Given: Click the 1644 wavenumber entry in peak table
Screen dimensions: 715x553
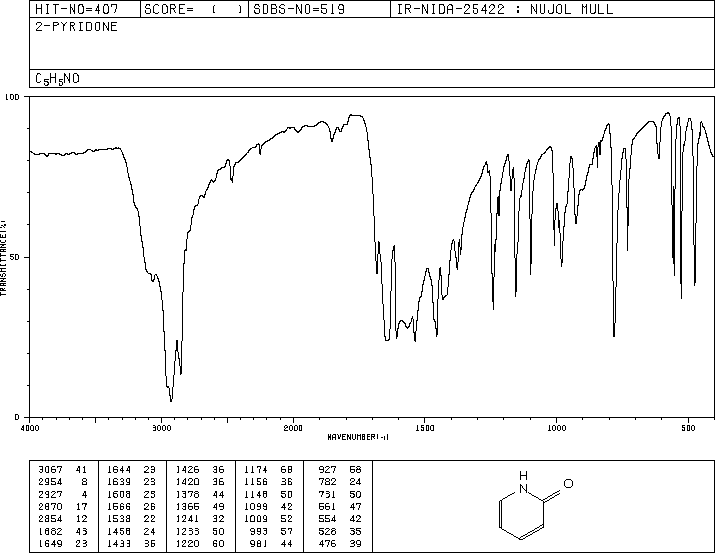Looking at the screenshot, I should coord(119,469).
